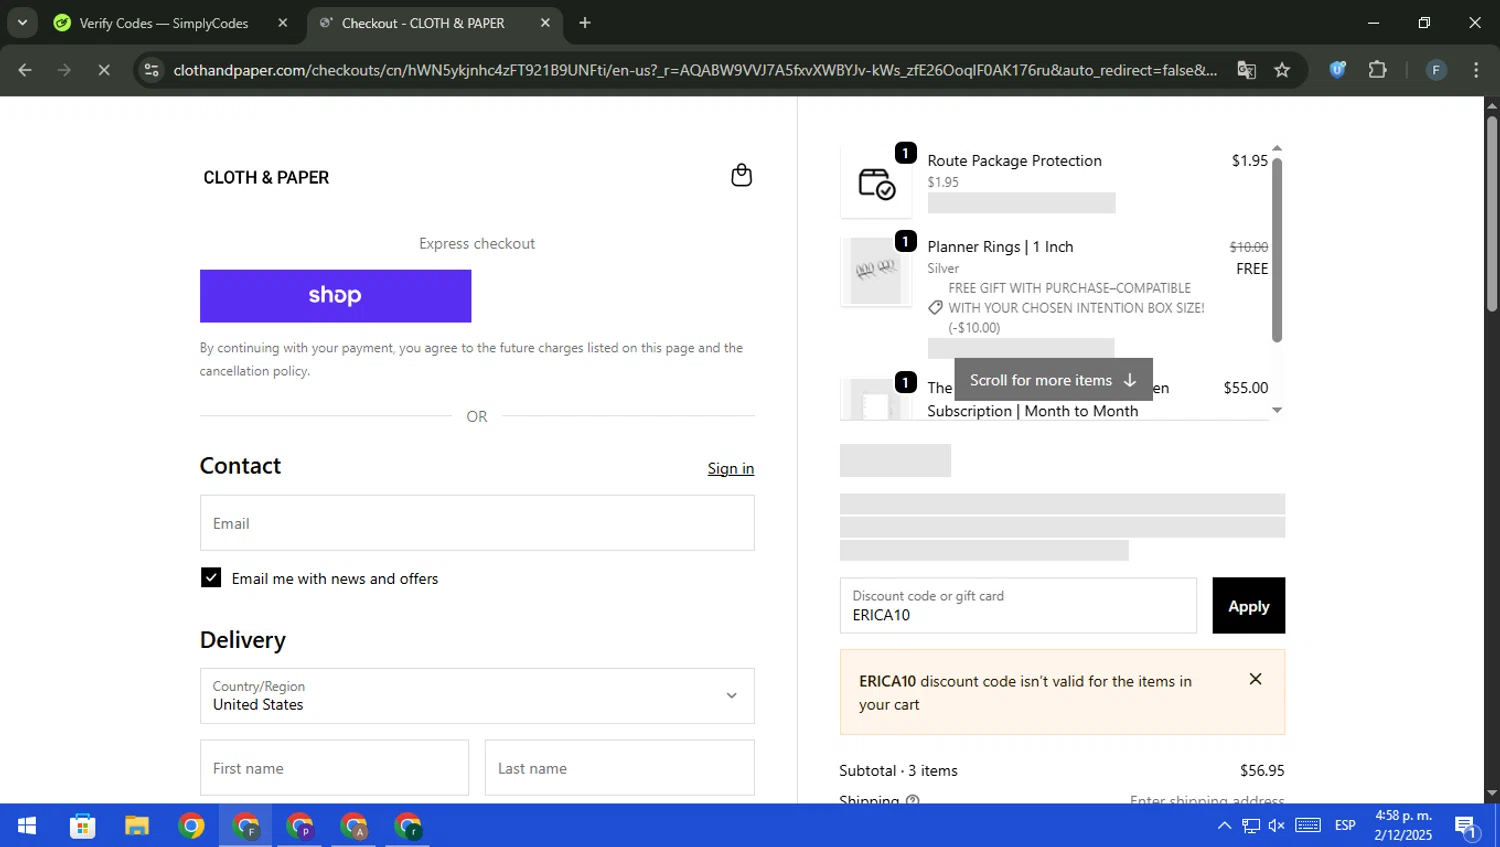1500x847 pixels.
Task: Open the Chrome profile A taskbar icon
Action: [353, 826]
